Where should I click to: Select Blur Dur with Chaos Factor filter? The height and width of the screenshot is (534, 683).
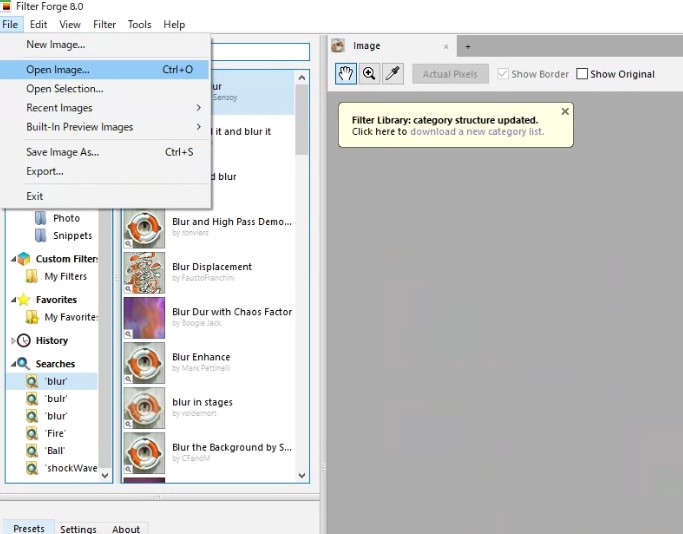(x=209, y=318)
